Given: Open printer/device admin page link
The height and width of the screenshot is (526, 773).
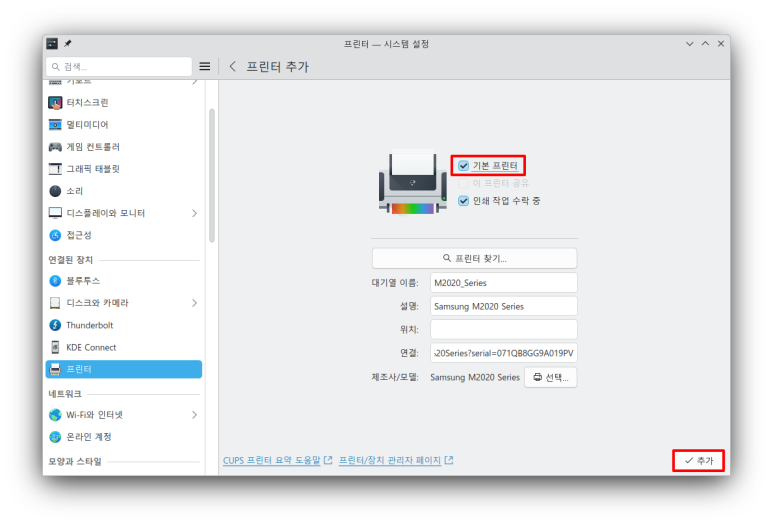Looking at the screenshot, I should [396, 460].
